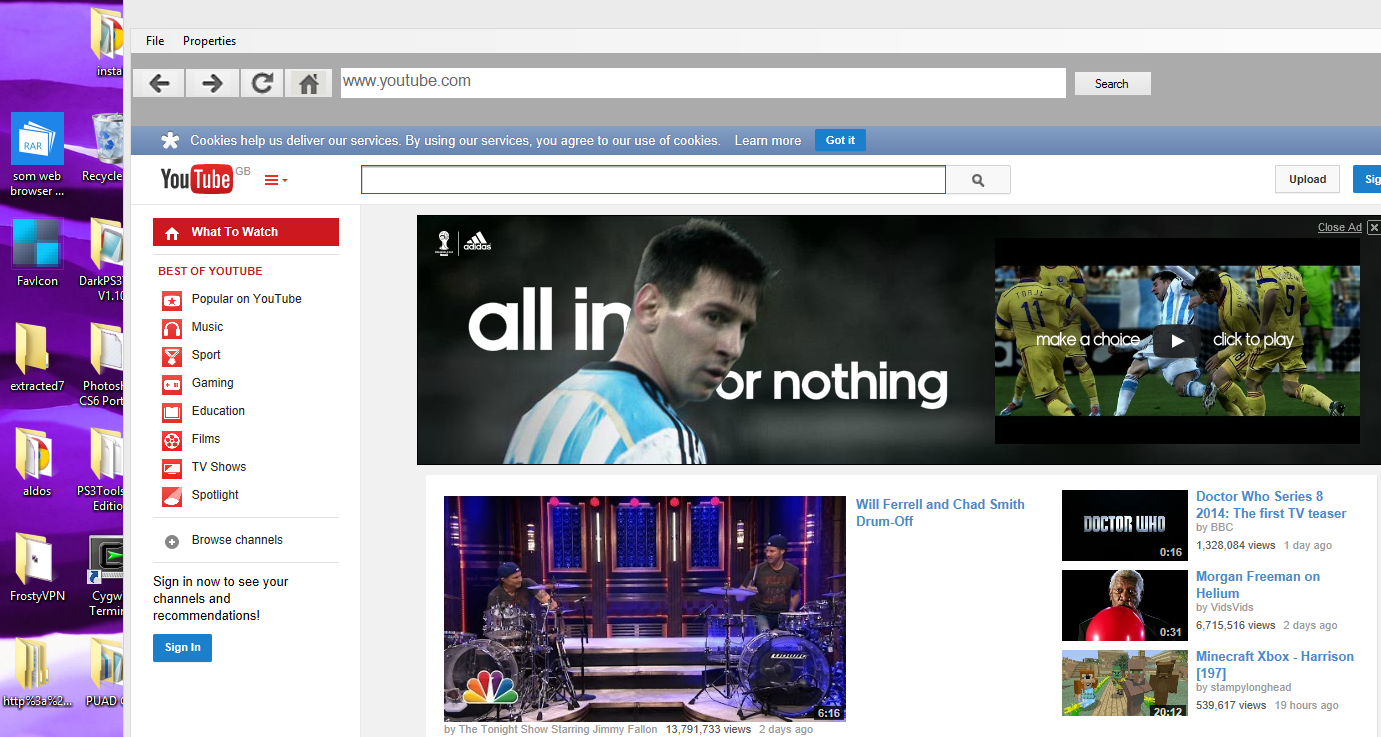Screen dimensions: 1381x737
Task: Click the drum-off video thumbnail
Action: [x=645, y=609]
